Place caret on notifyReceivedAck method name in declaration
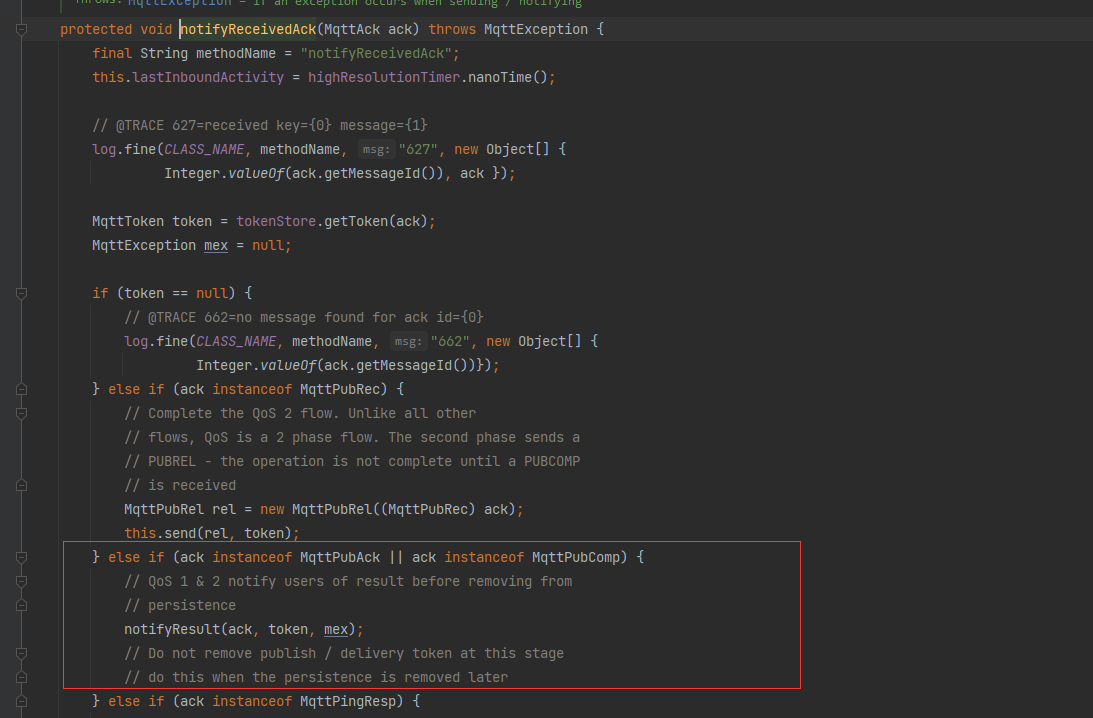 click(x=248, y=29)
